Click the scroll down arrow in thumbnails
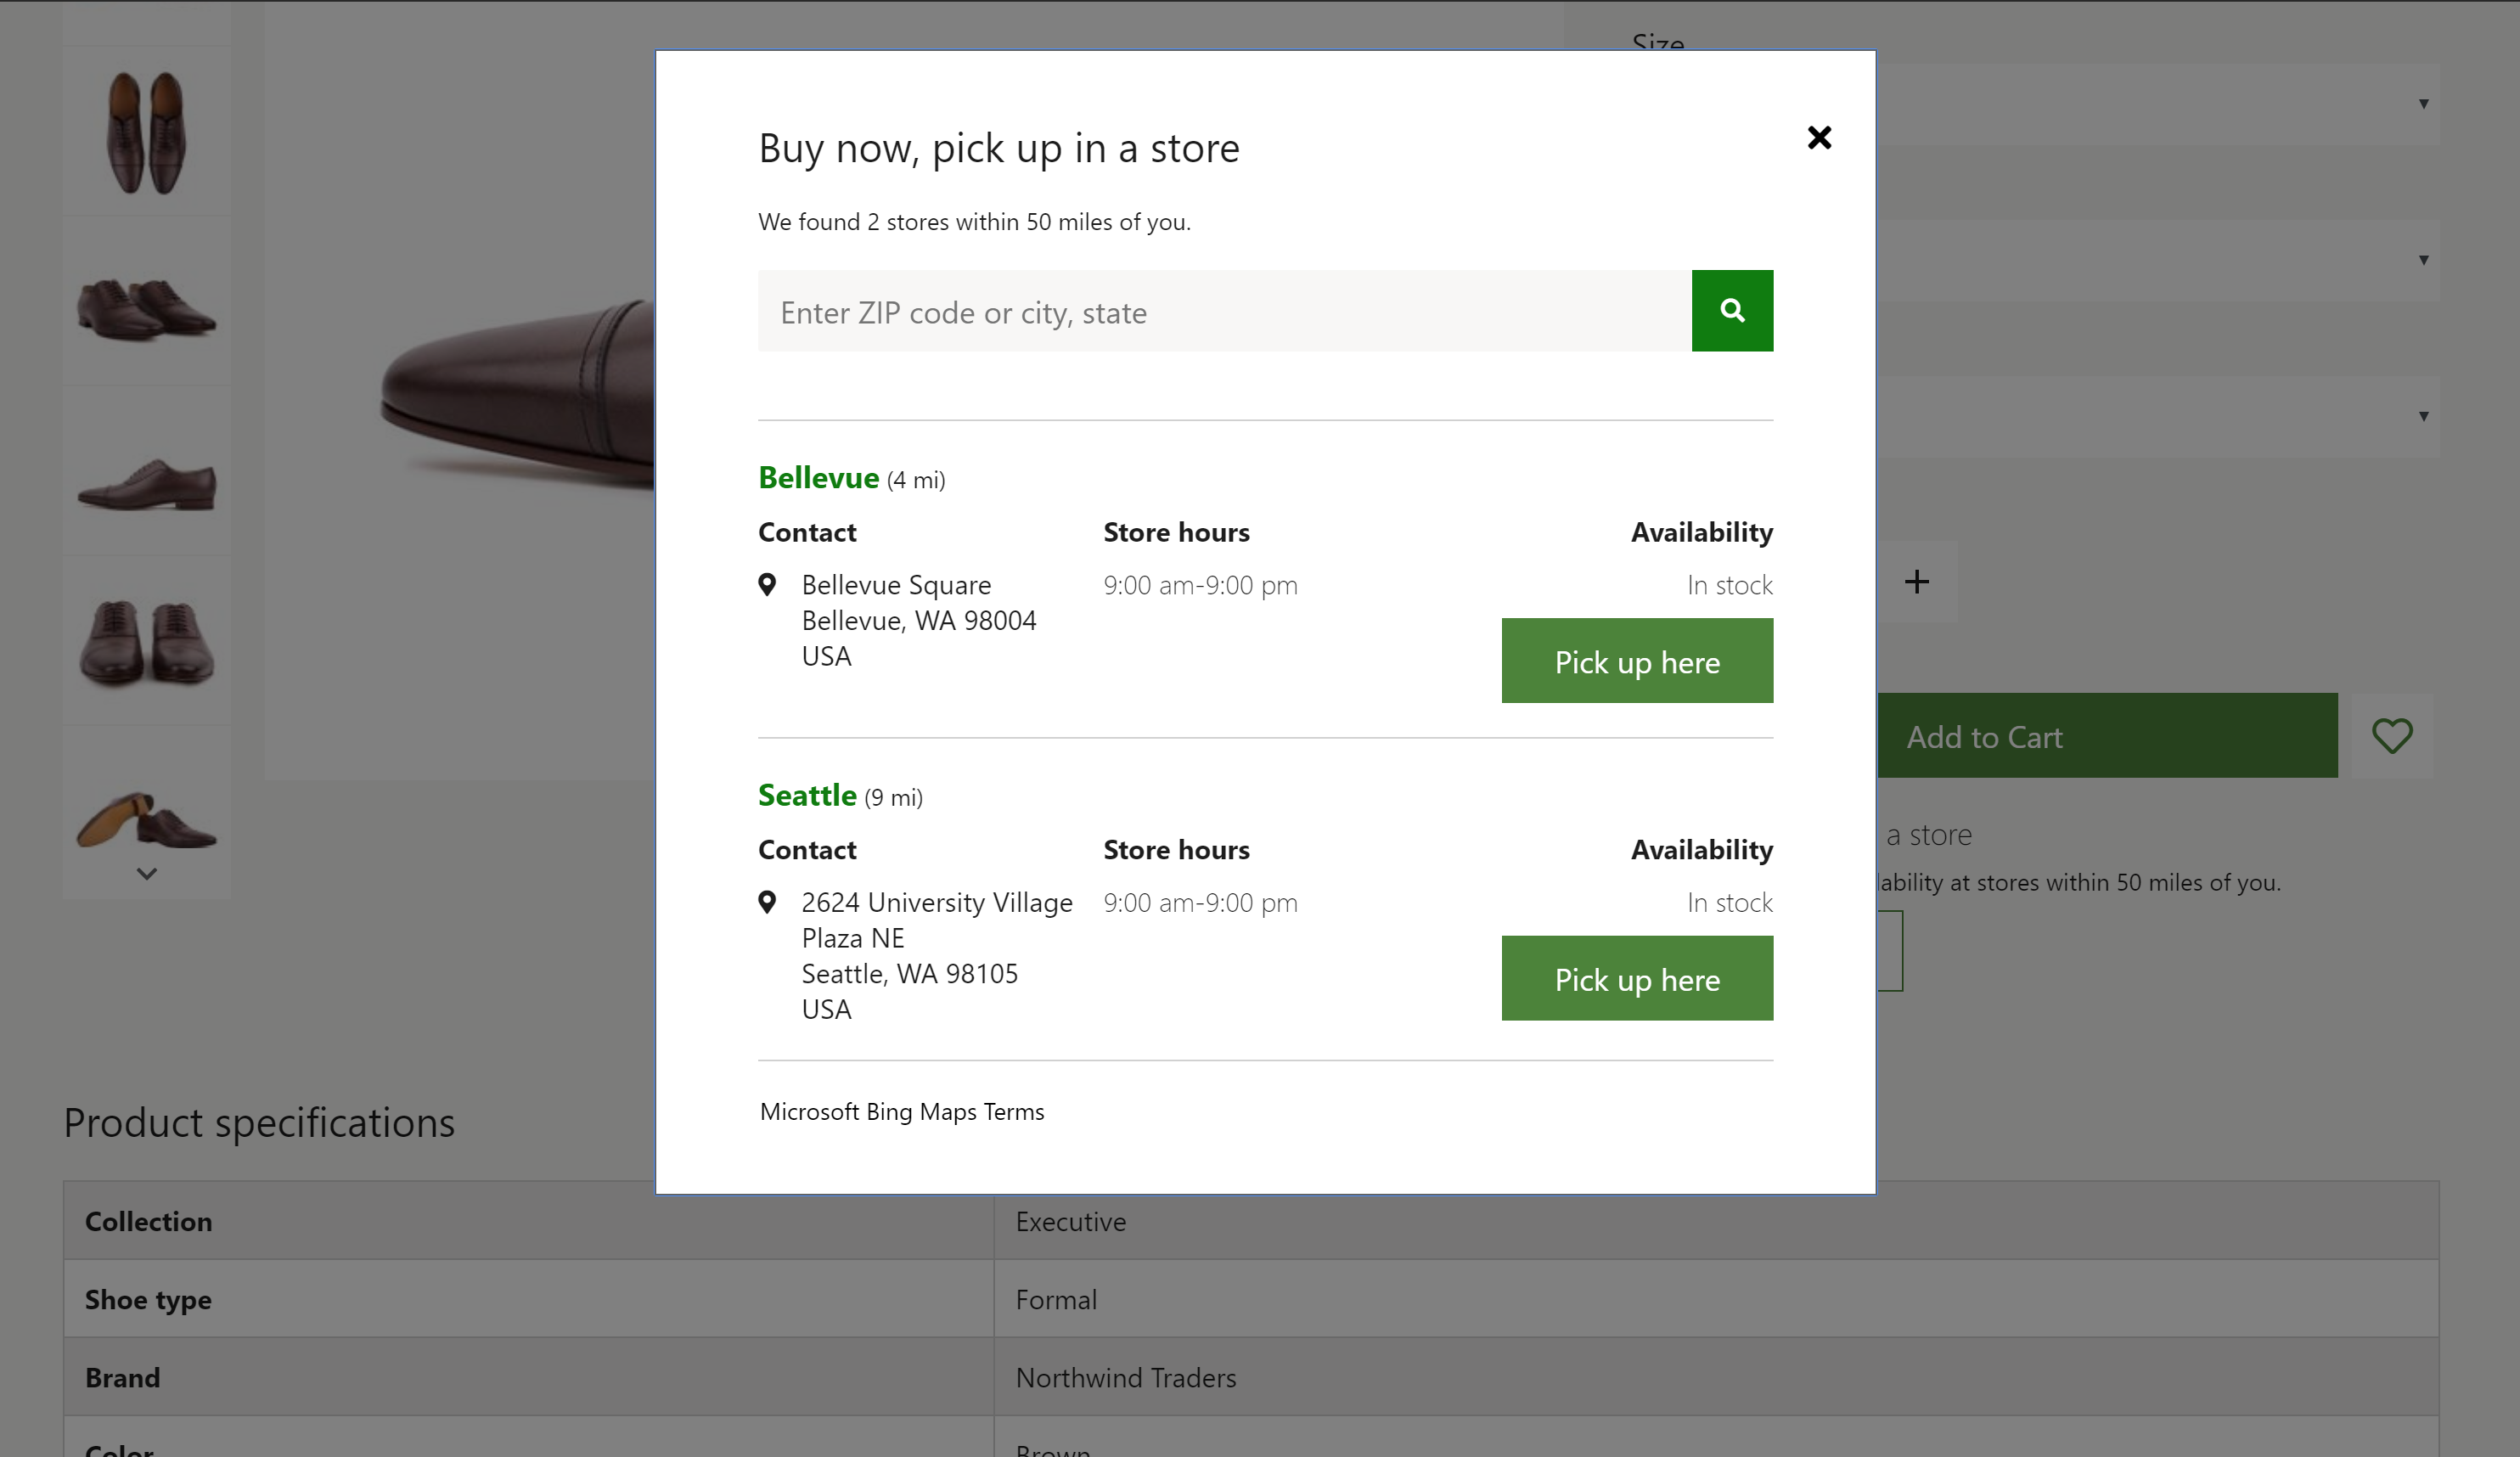Screen dimensions: 2520x1457 pos(148,875)
